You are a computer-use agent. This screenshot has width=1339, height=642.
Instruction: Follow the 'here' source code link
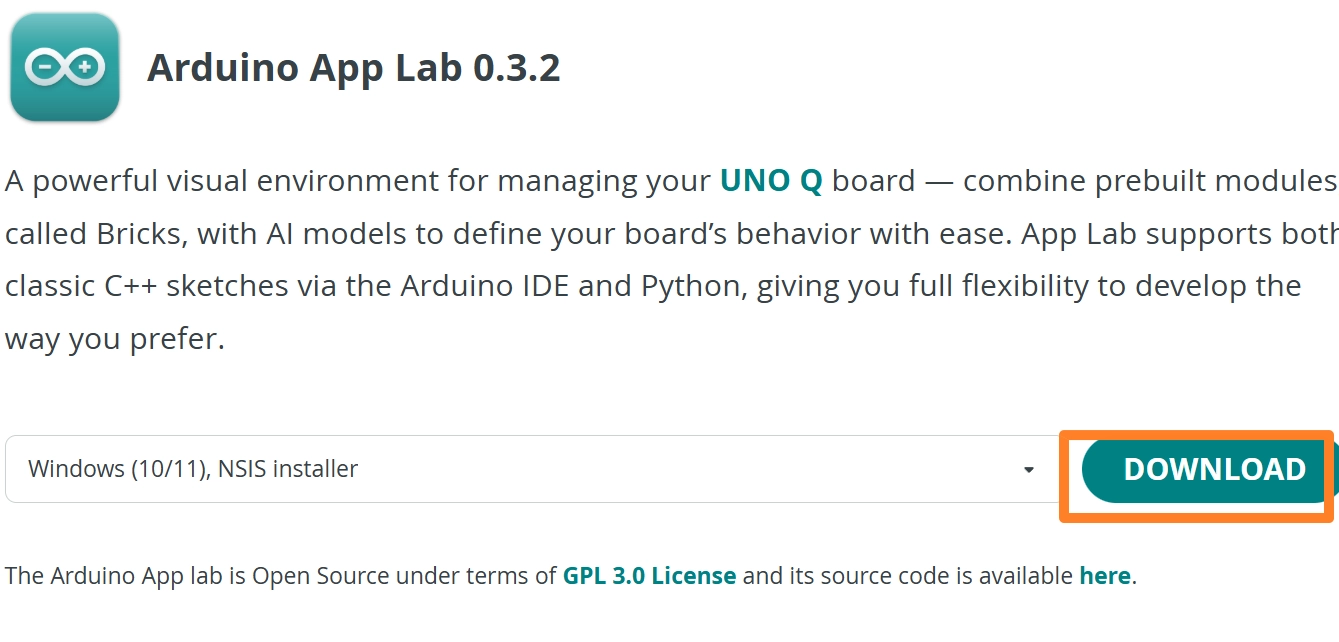(1104, 576)
